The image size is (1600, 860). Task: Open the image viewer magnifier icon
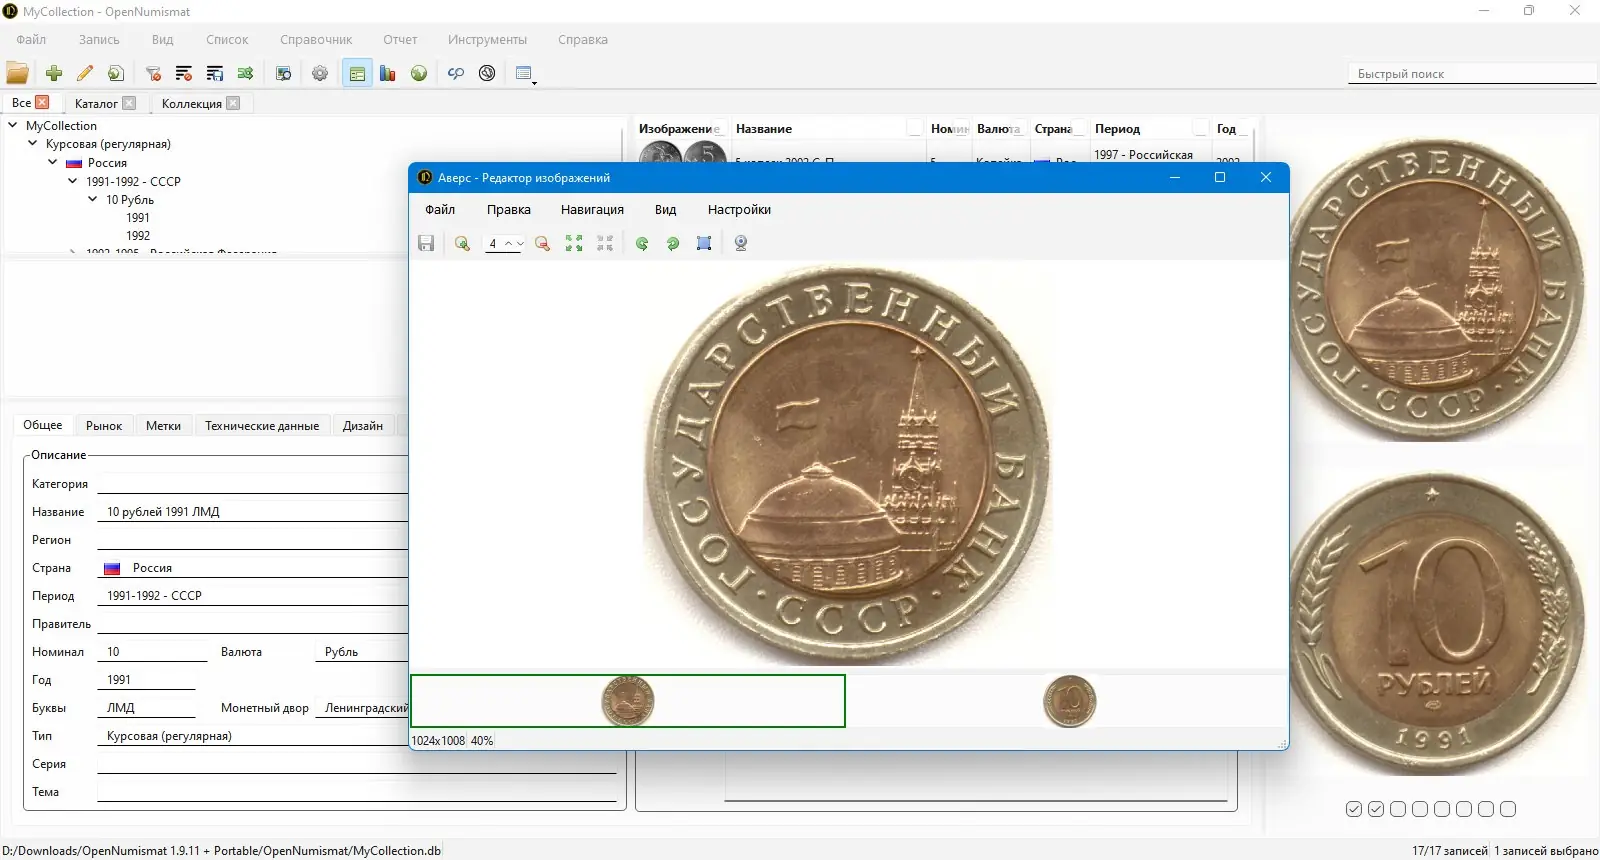(x=283, y=73)
